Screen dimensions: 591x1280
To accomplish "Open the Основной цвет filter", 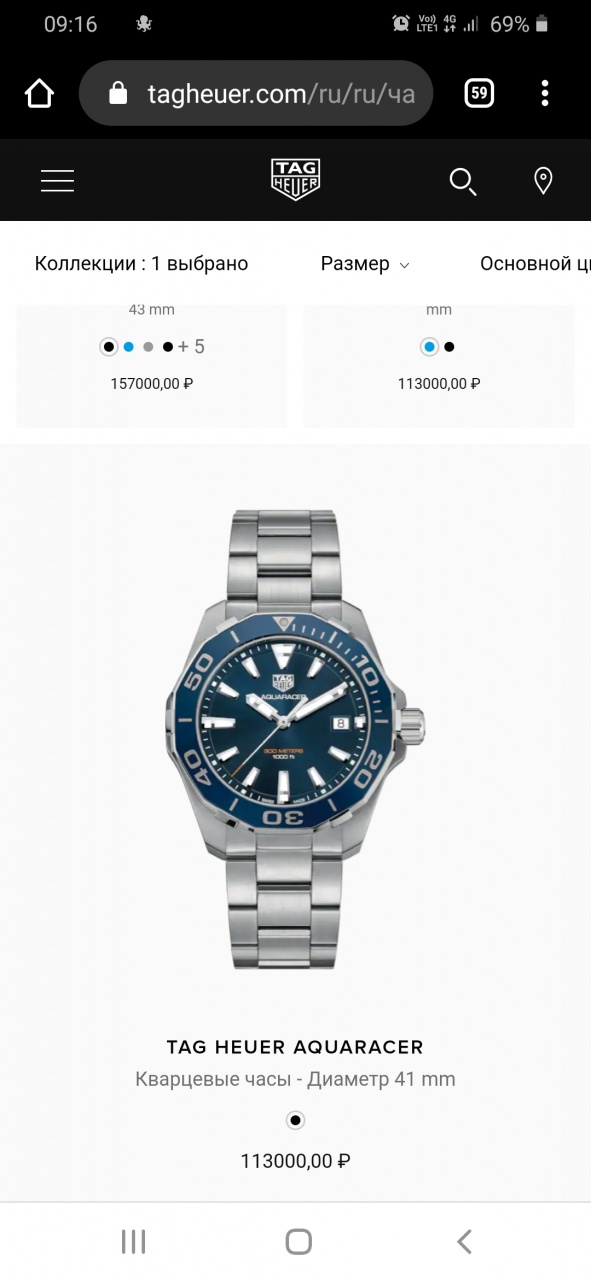I will [x=535, y=264].
